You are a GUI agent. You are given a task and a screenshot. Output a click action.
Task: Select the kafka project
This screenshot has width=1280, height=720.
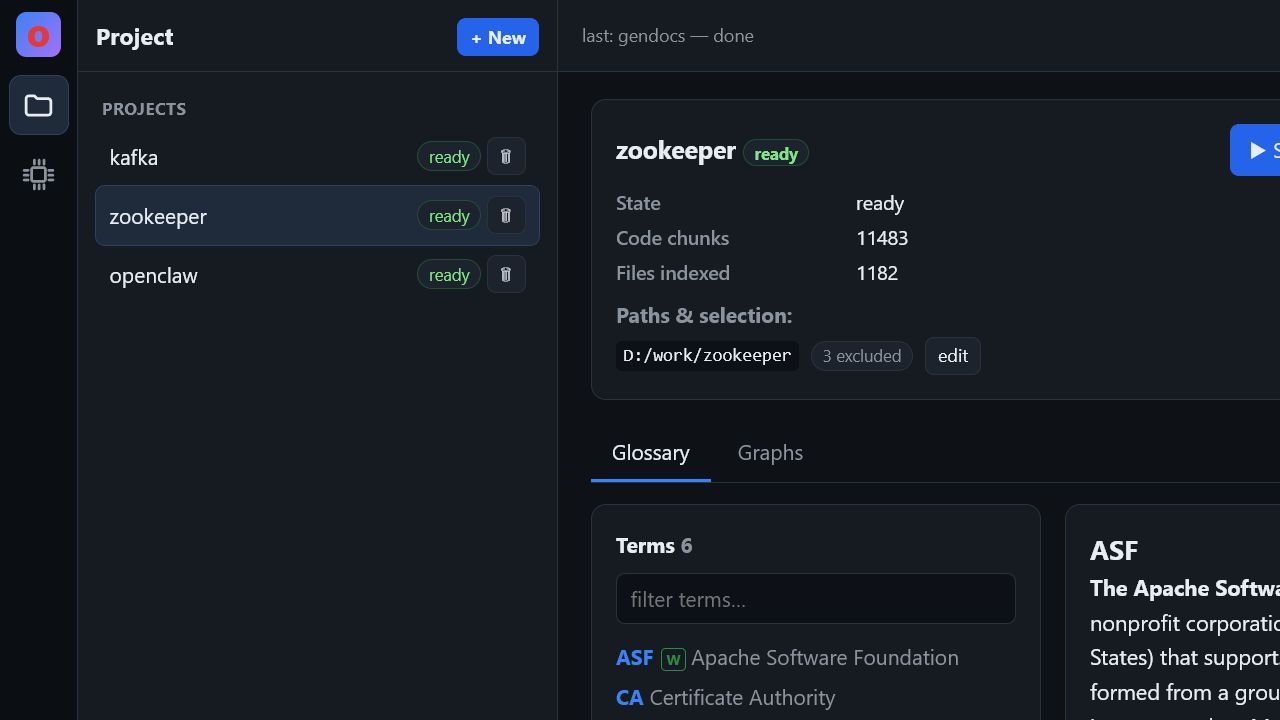pos(317,157)
